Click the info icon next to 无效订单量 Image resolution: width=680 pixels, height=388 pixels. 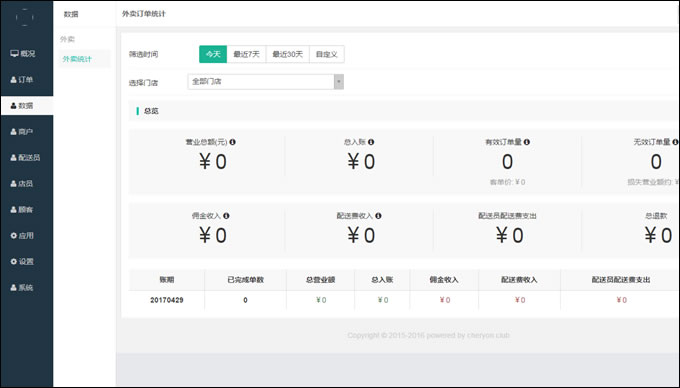coord(675,142)
